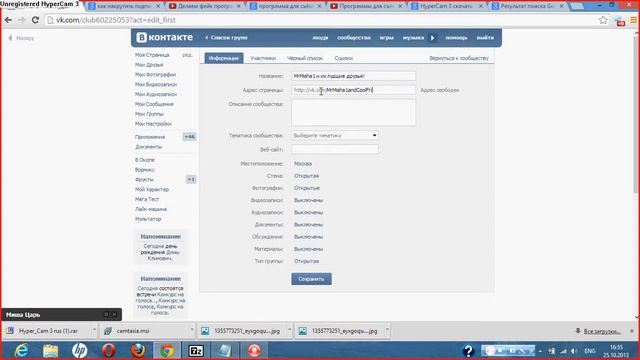
Task: Show hidden tray icons arrow
Action: [540, 351]
